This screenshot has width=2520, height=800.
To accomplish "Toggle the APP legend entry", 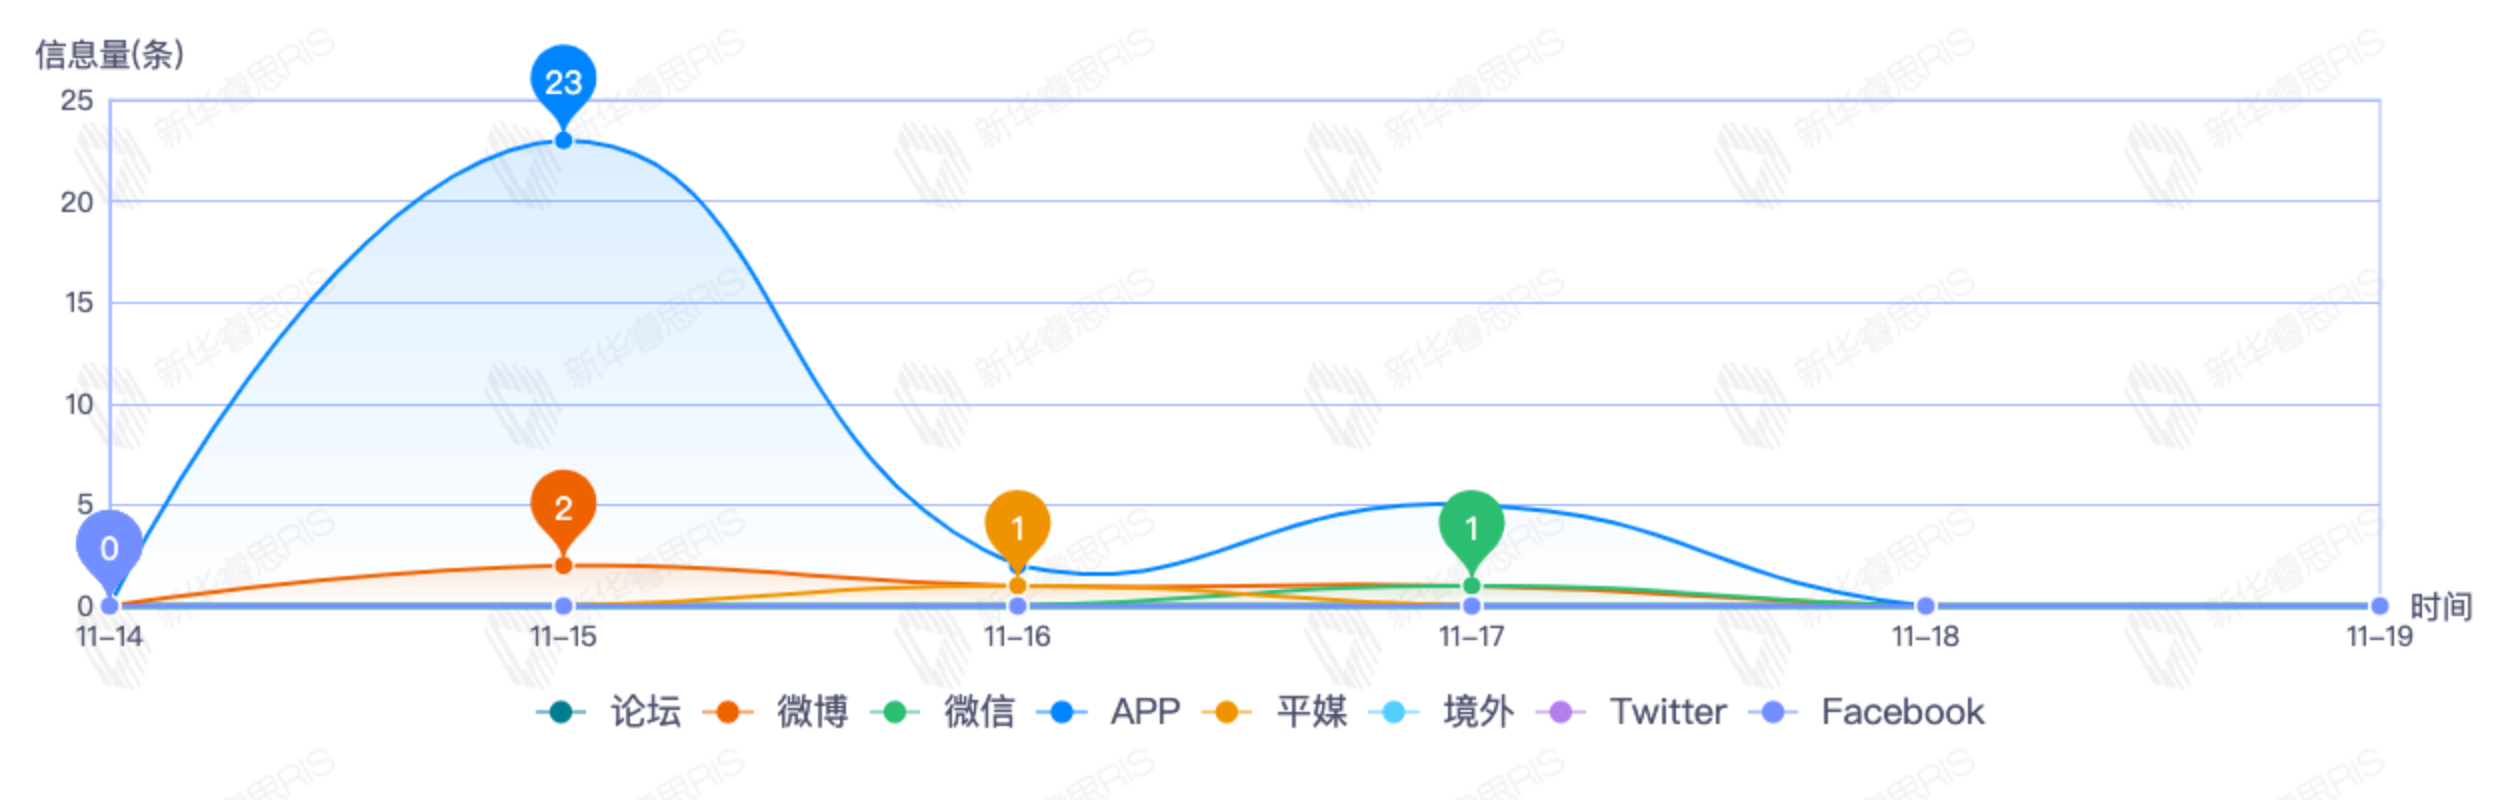I will [1109, 712].
